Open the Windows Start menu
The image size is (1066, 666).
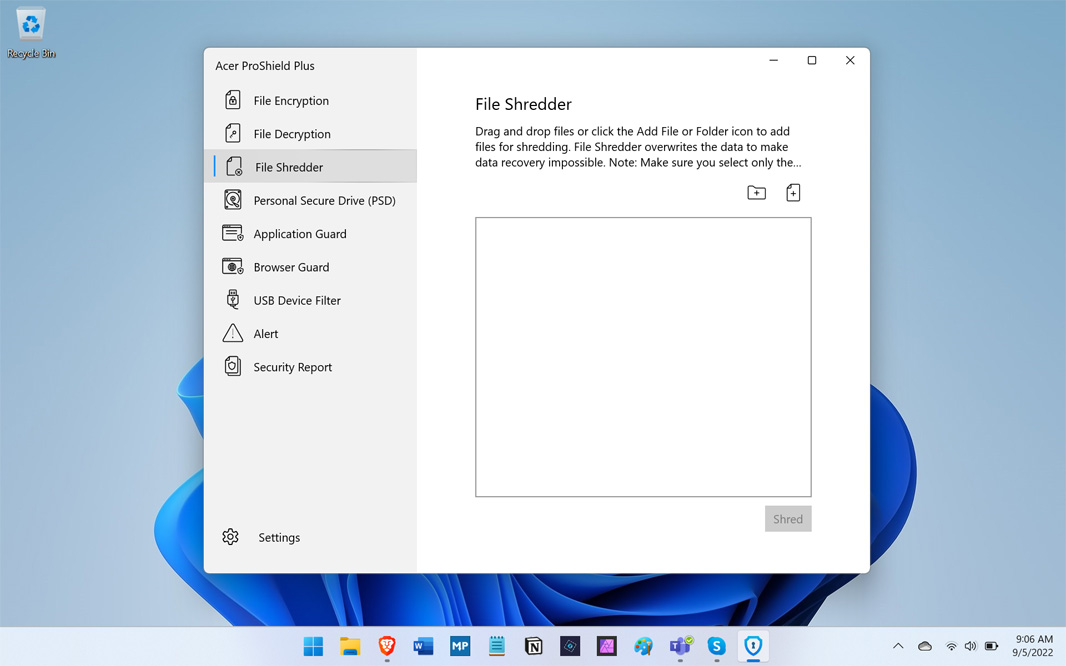tap(313, 647)
